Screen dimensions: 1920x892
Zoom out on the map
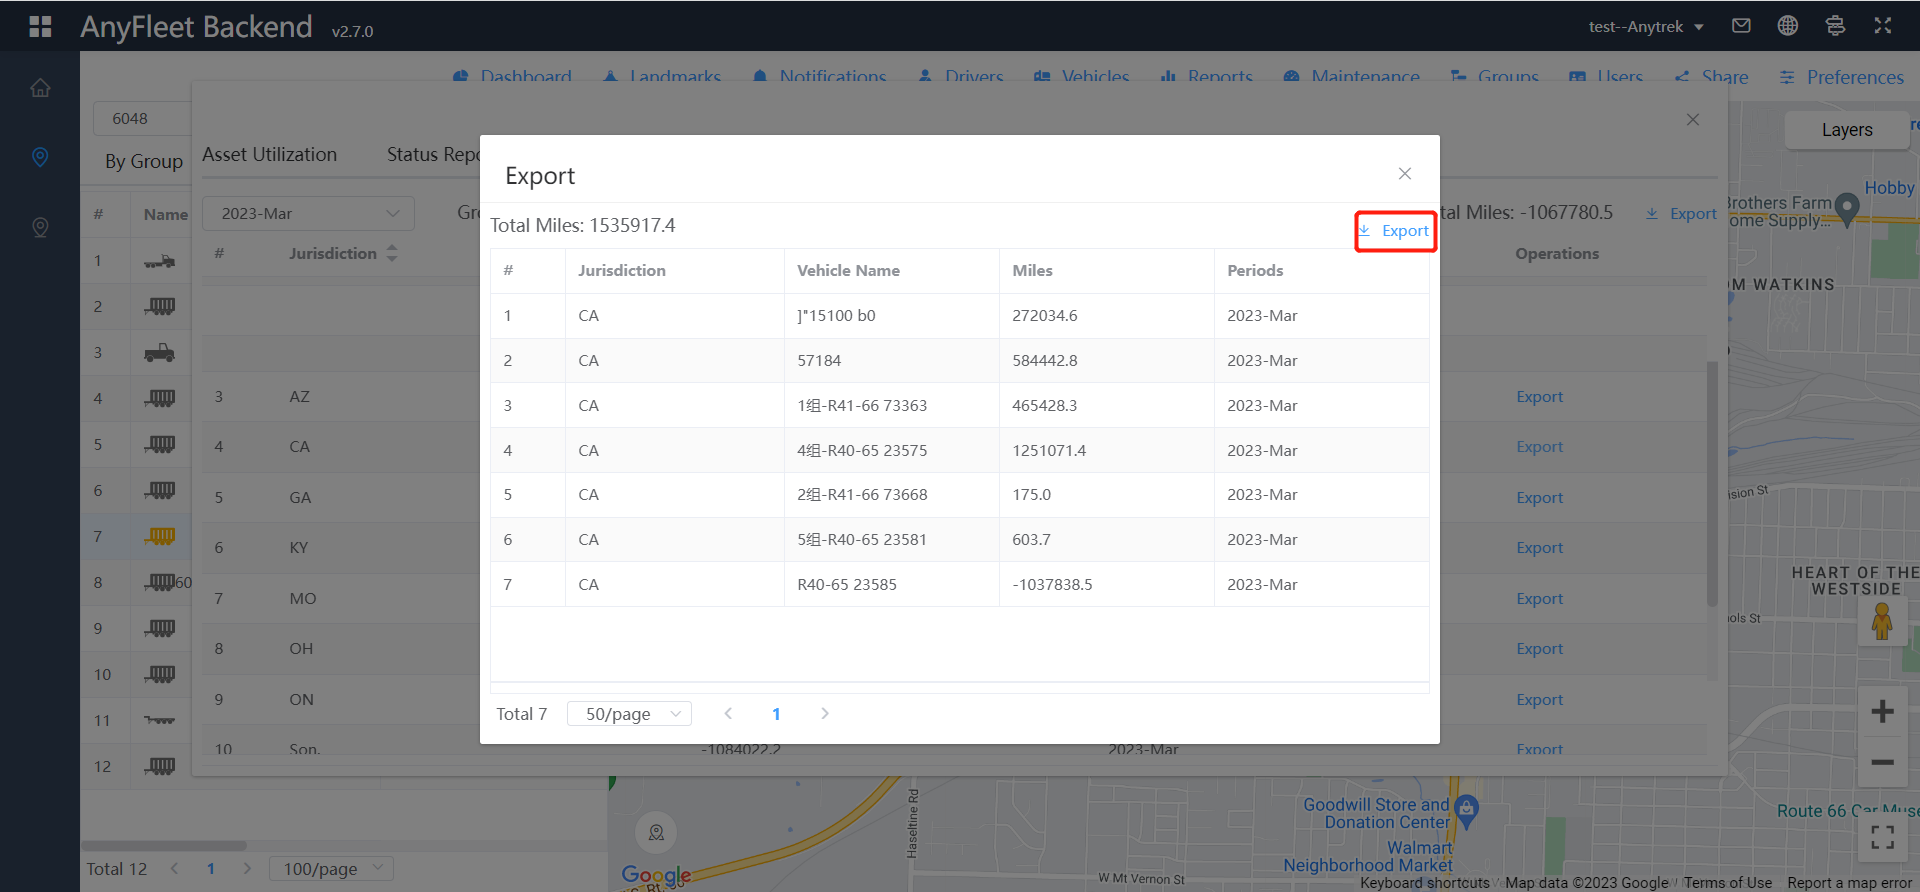pos(1882,762)
